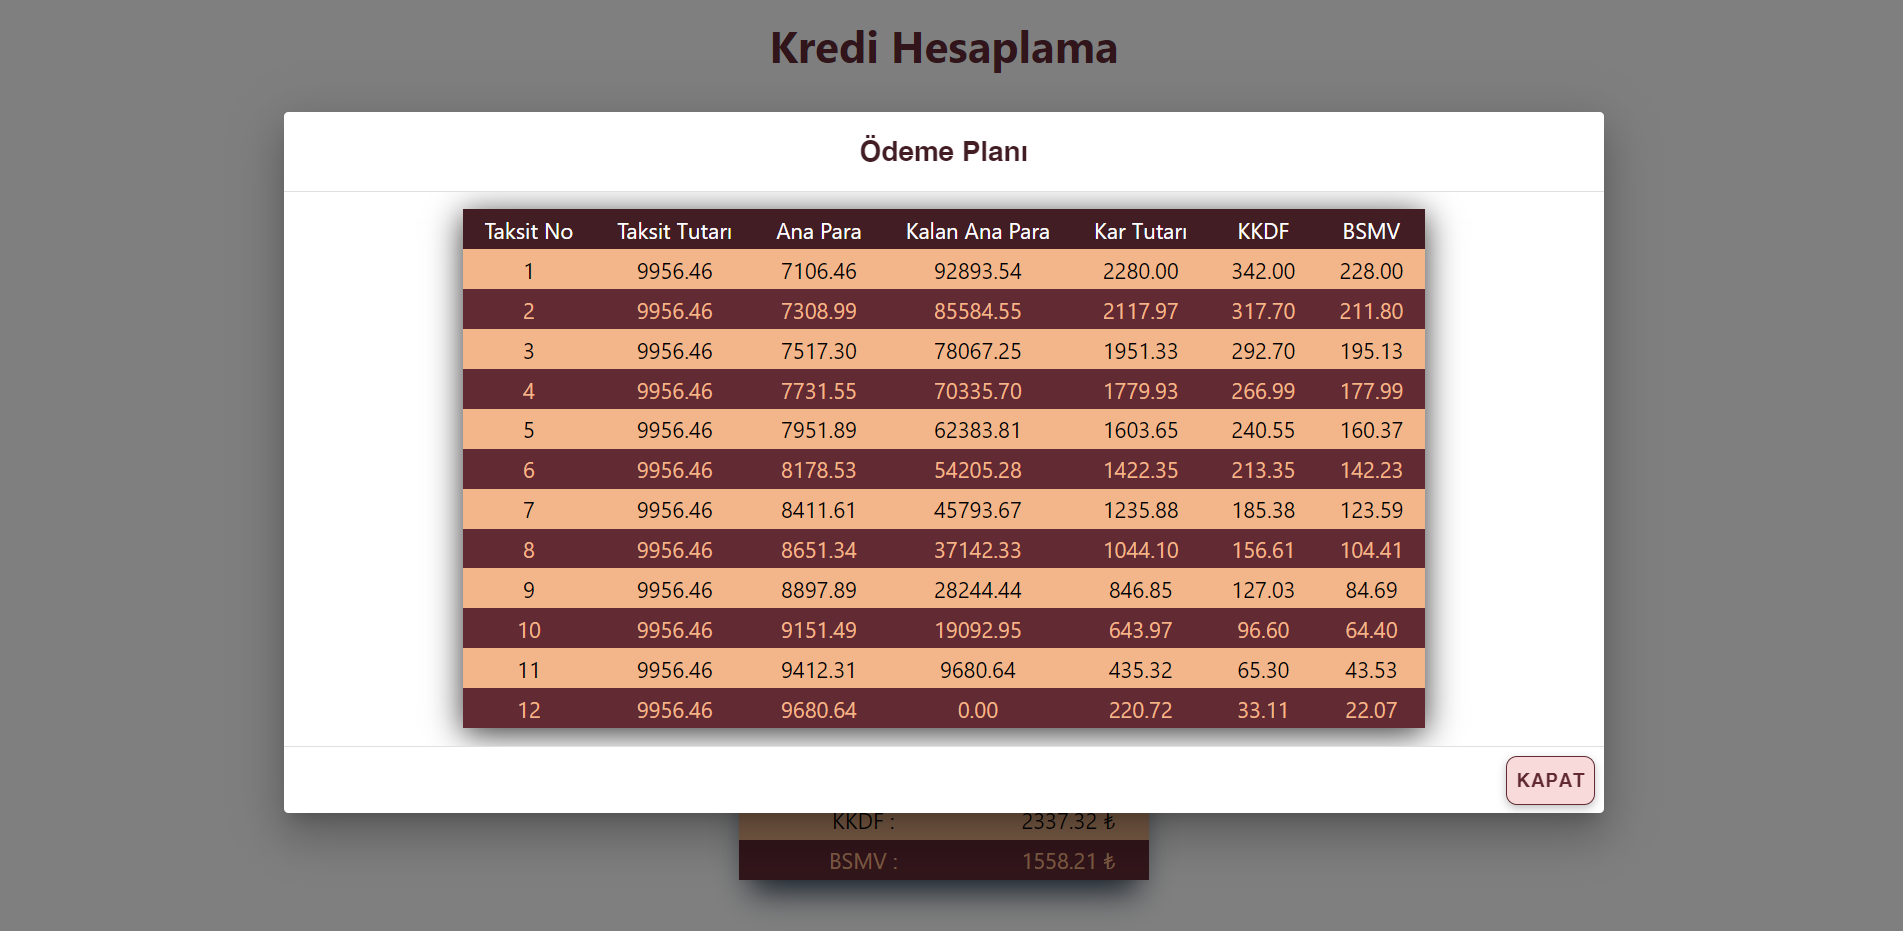Click the KKDF column header
Screen dimensions: 1903x931
pyautogui.click(x=1263, y=230)
